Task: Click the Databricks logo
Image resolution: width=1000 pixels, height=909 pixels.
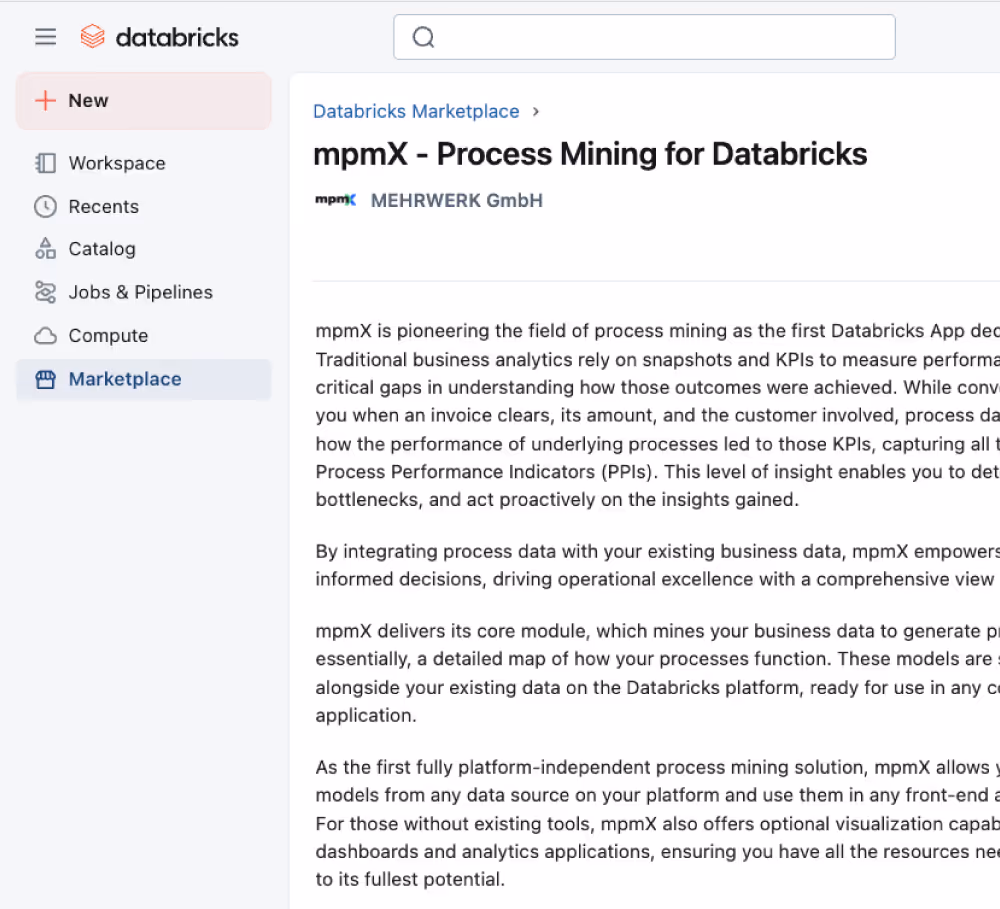Action: tap(159, 37)
